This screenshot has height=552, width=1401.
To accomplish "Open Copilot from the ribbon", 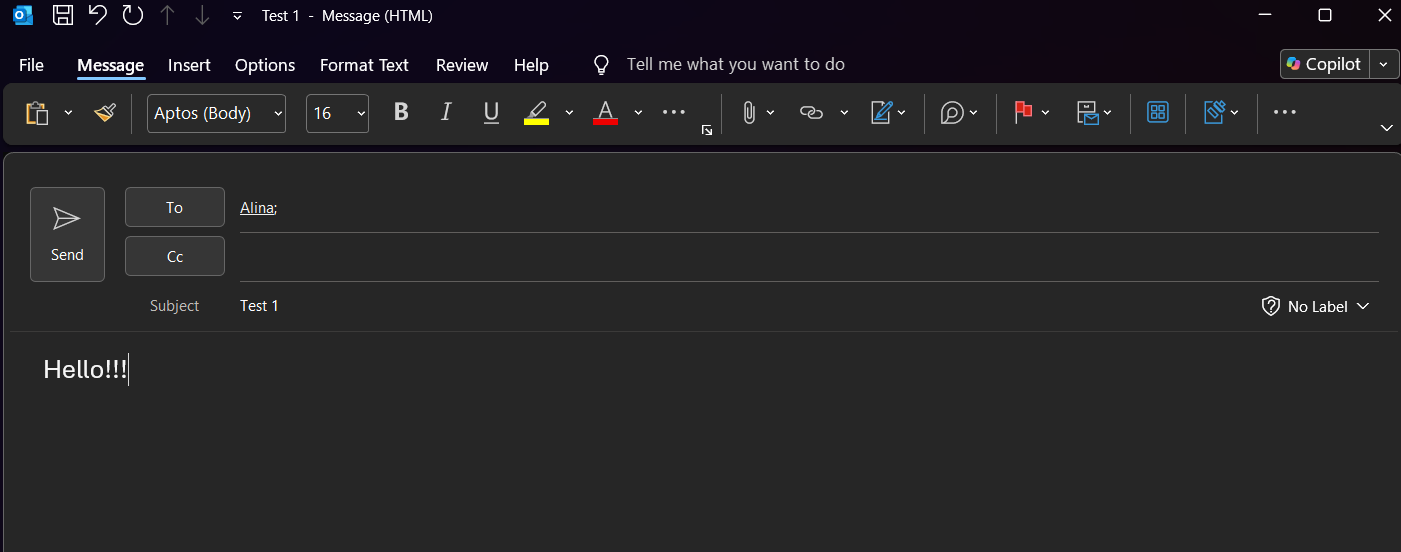I will [x=1325, y=64].
